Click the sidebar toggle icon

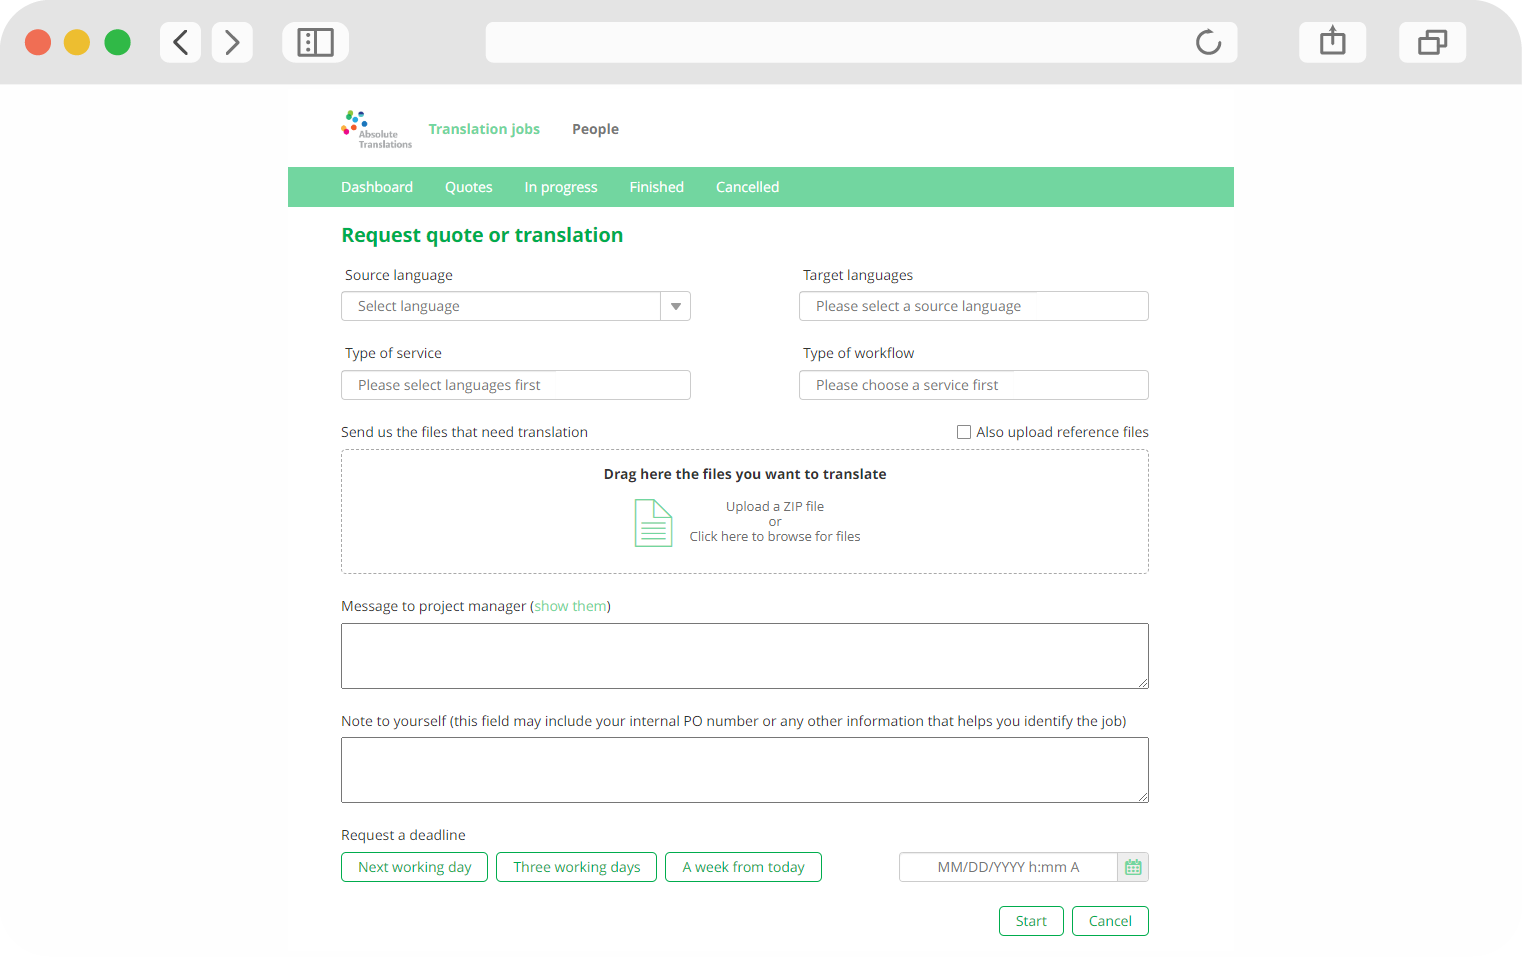click(315, 42)
